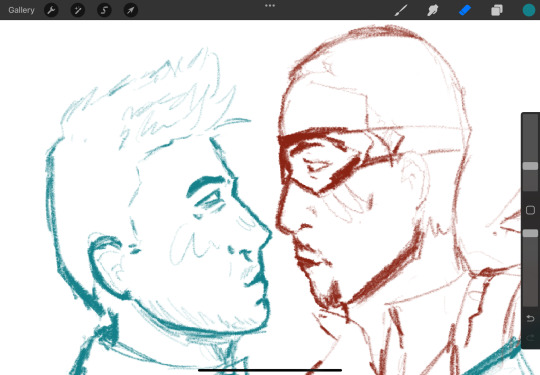The height and width of the screenshot is (375, 540).
Task: Tap the teal character's thick eyebrow
Action: pos(206,185)
